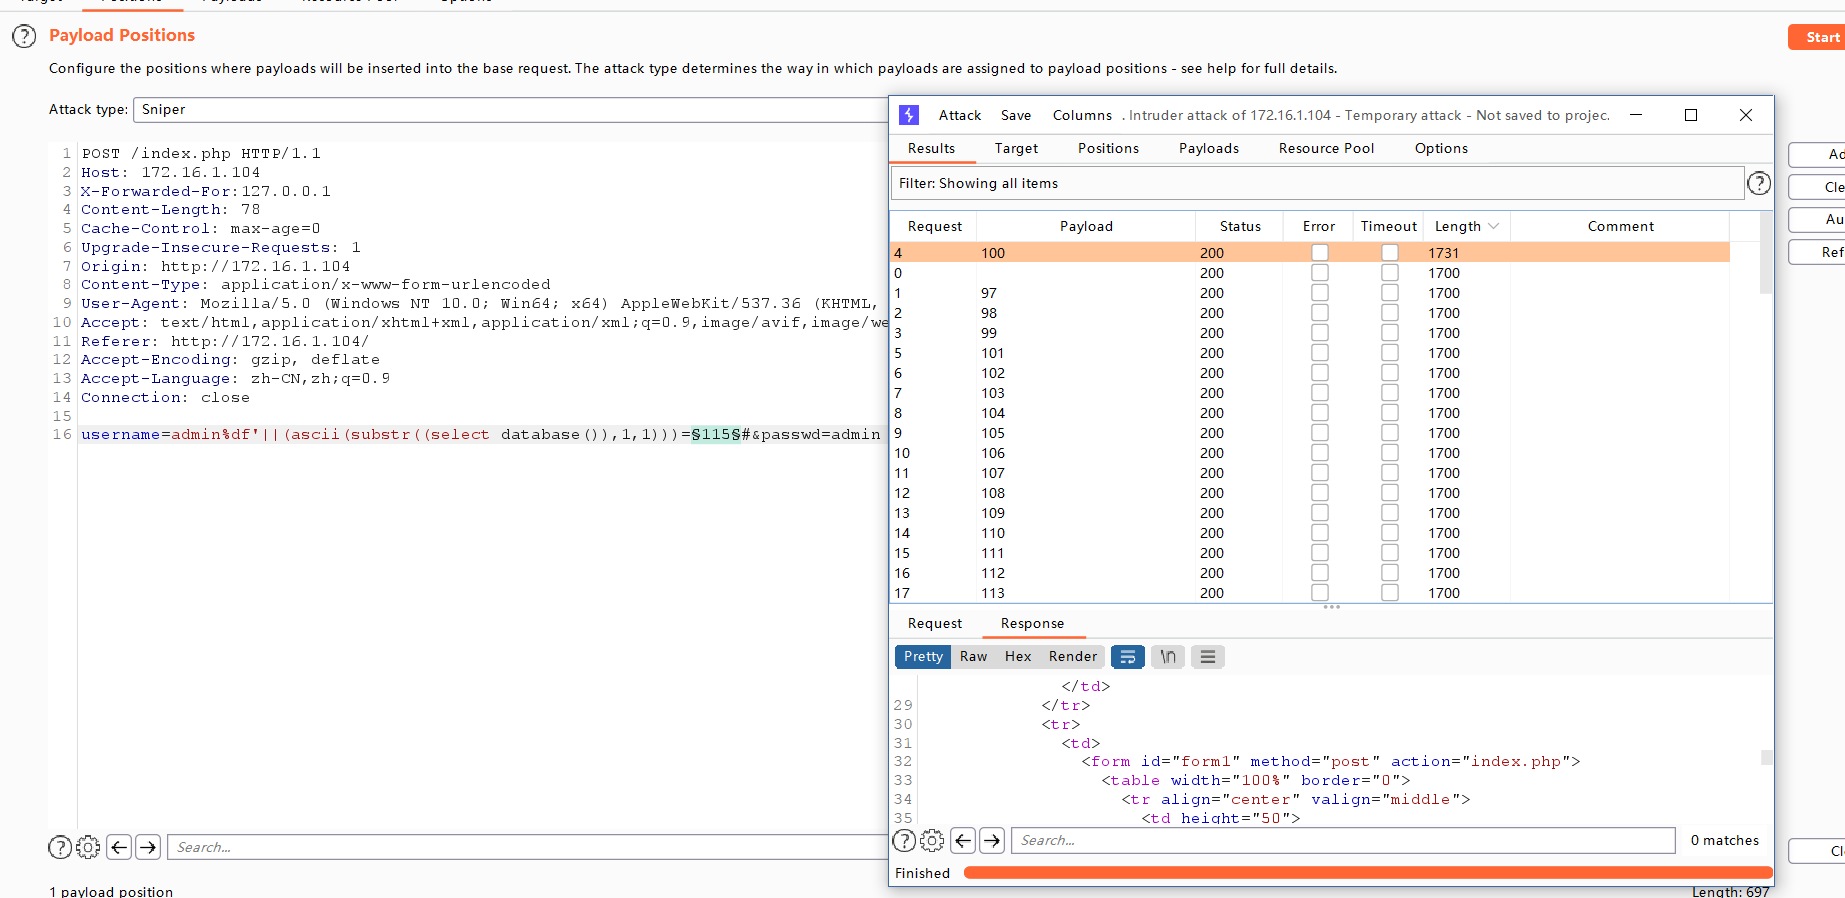Sort results by the Status column header

pos(1240,227)
